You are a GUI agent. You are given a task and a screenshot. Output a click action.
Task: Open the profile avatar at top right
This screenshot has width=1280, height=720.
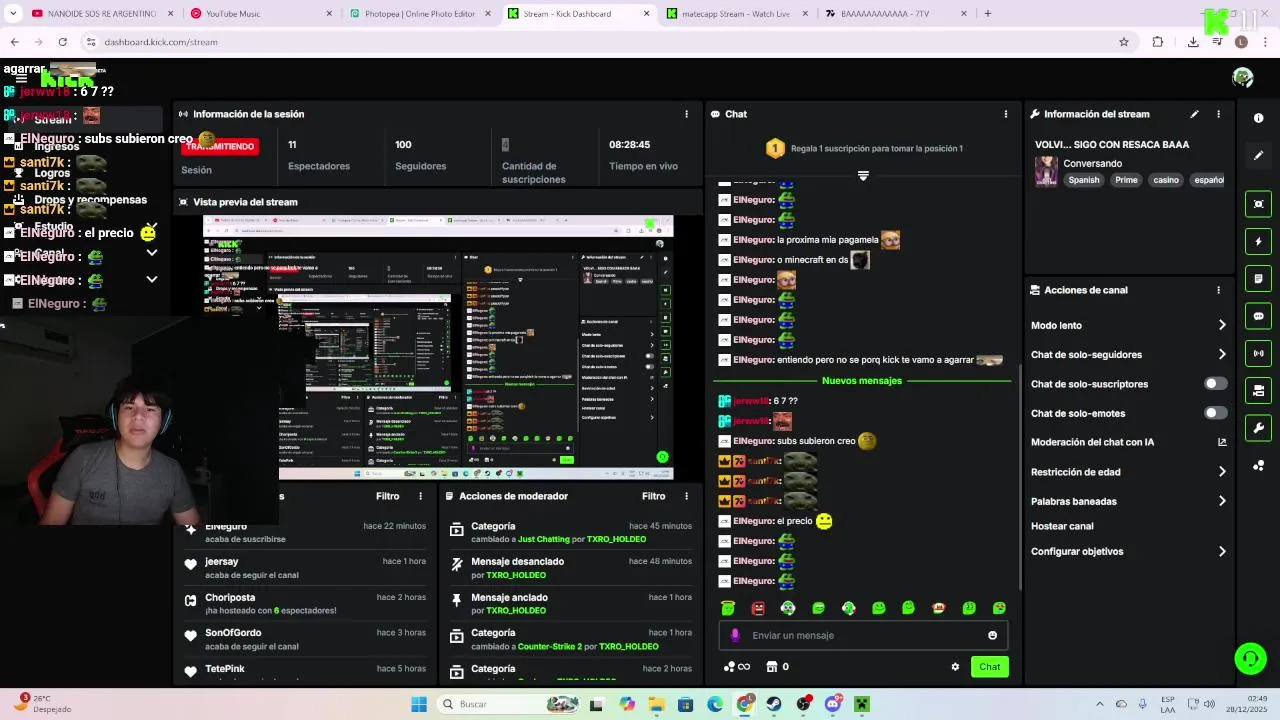pos(1243,78)
